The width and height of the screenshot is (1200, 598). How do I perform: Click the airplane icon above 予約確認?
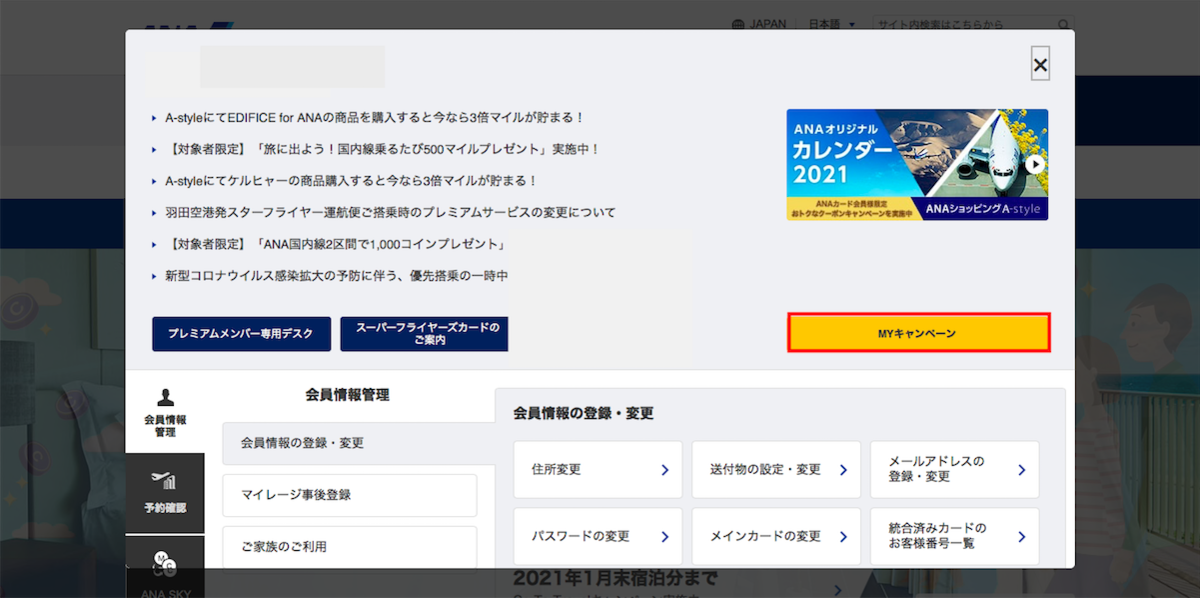point(164,481)
